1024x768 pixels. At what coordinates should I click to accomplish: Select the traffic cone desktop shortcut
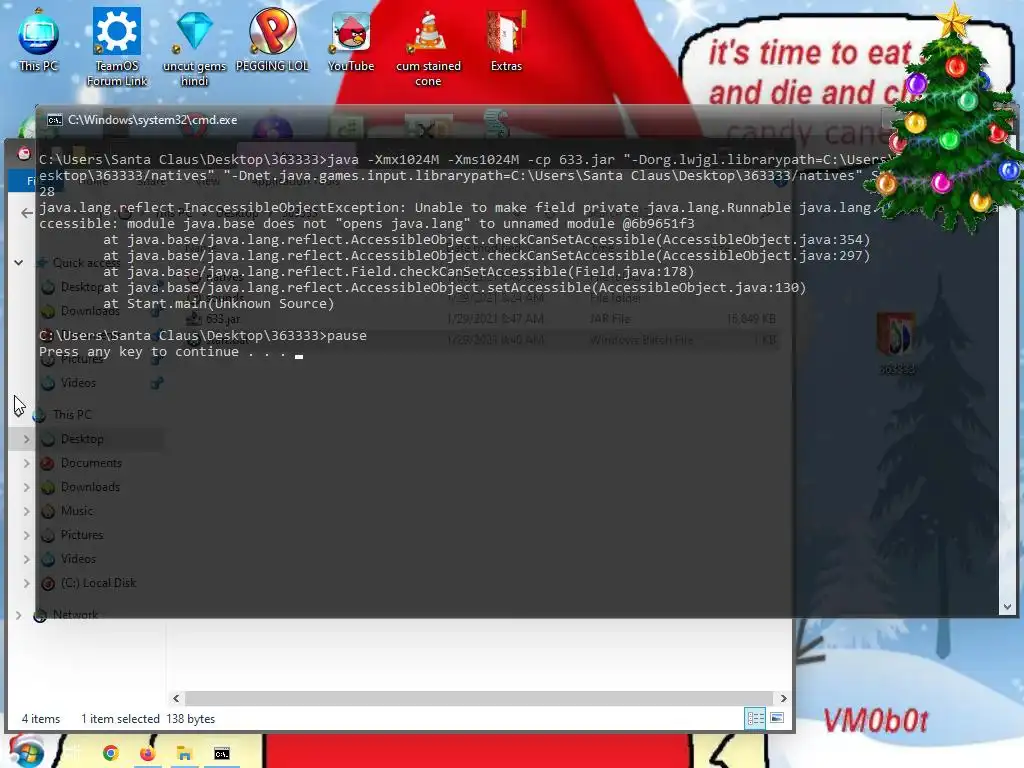428,48
